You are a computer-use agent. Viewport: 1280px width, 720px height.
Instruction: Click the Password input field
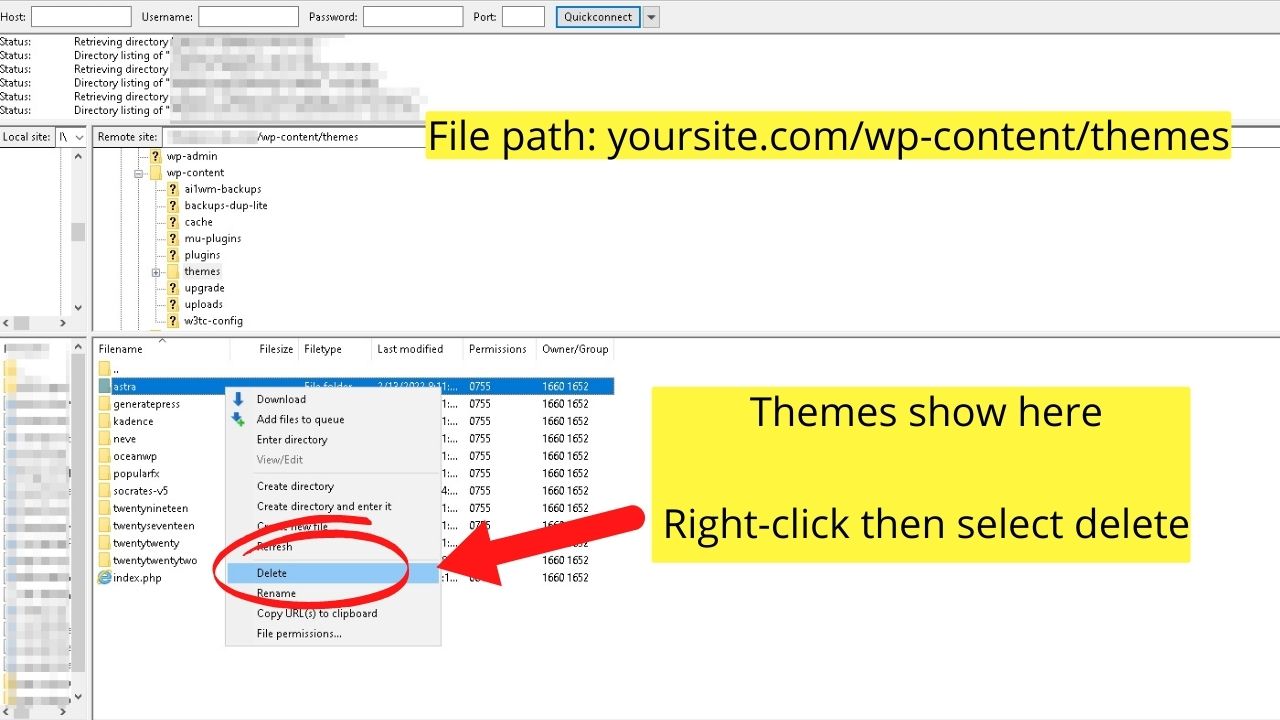tap(413, 17)
